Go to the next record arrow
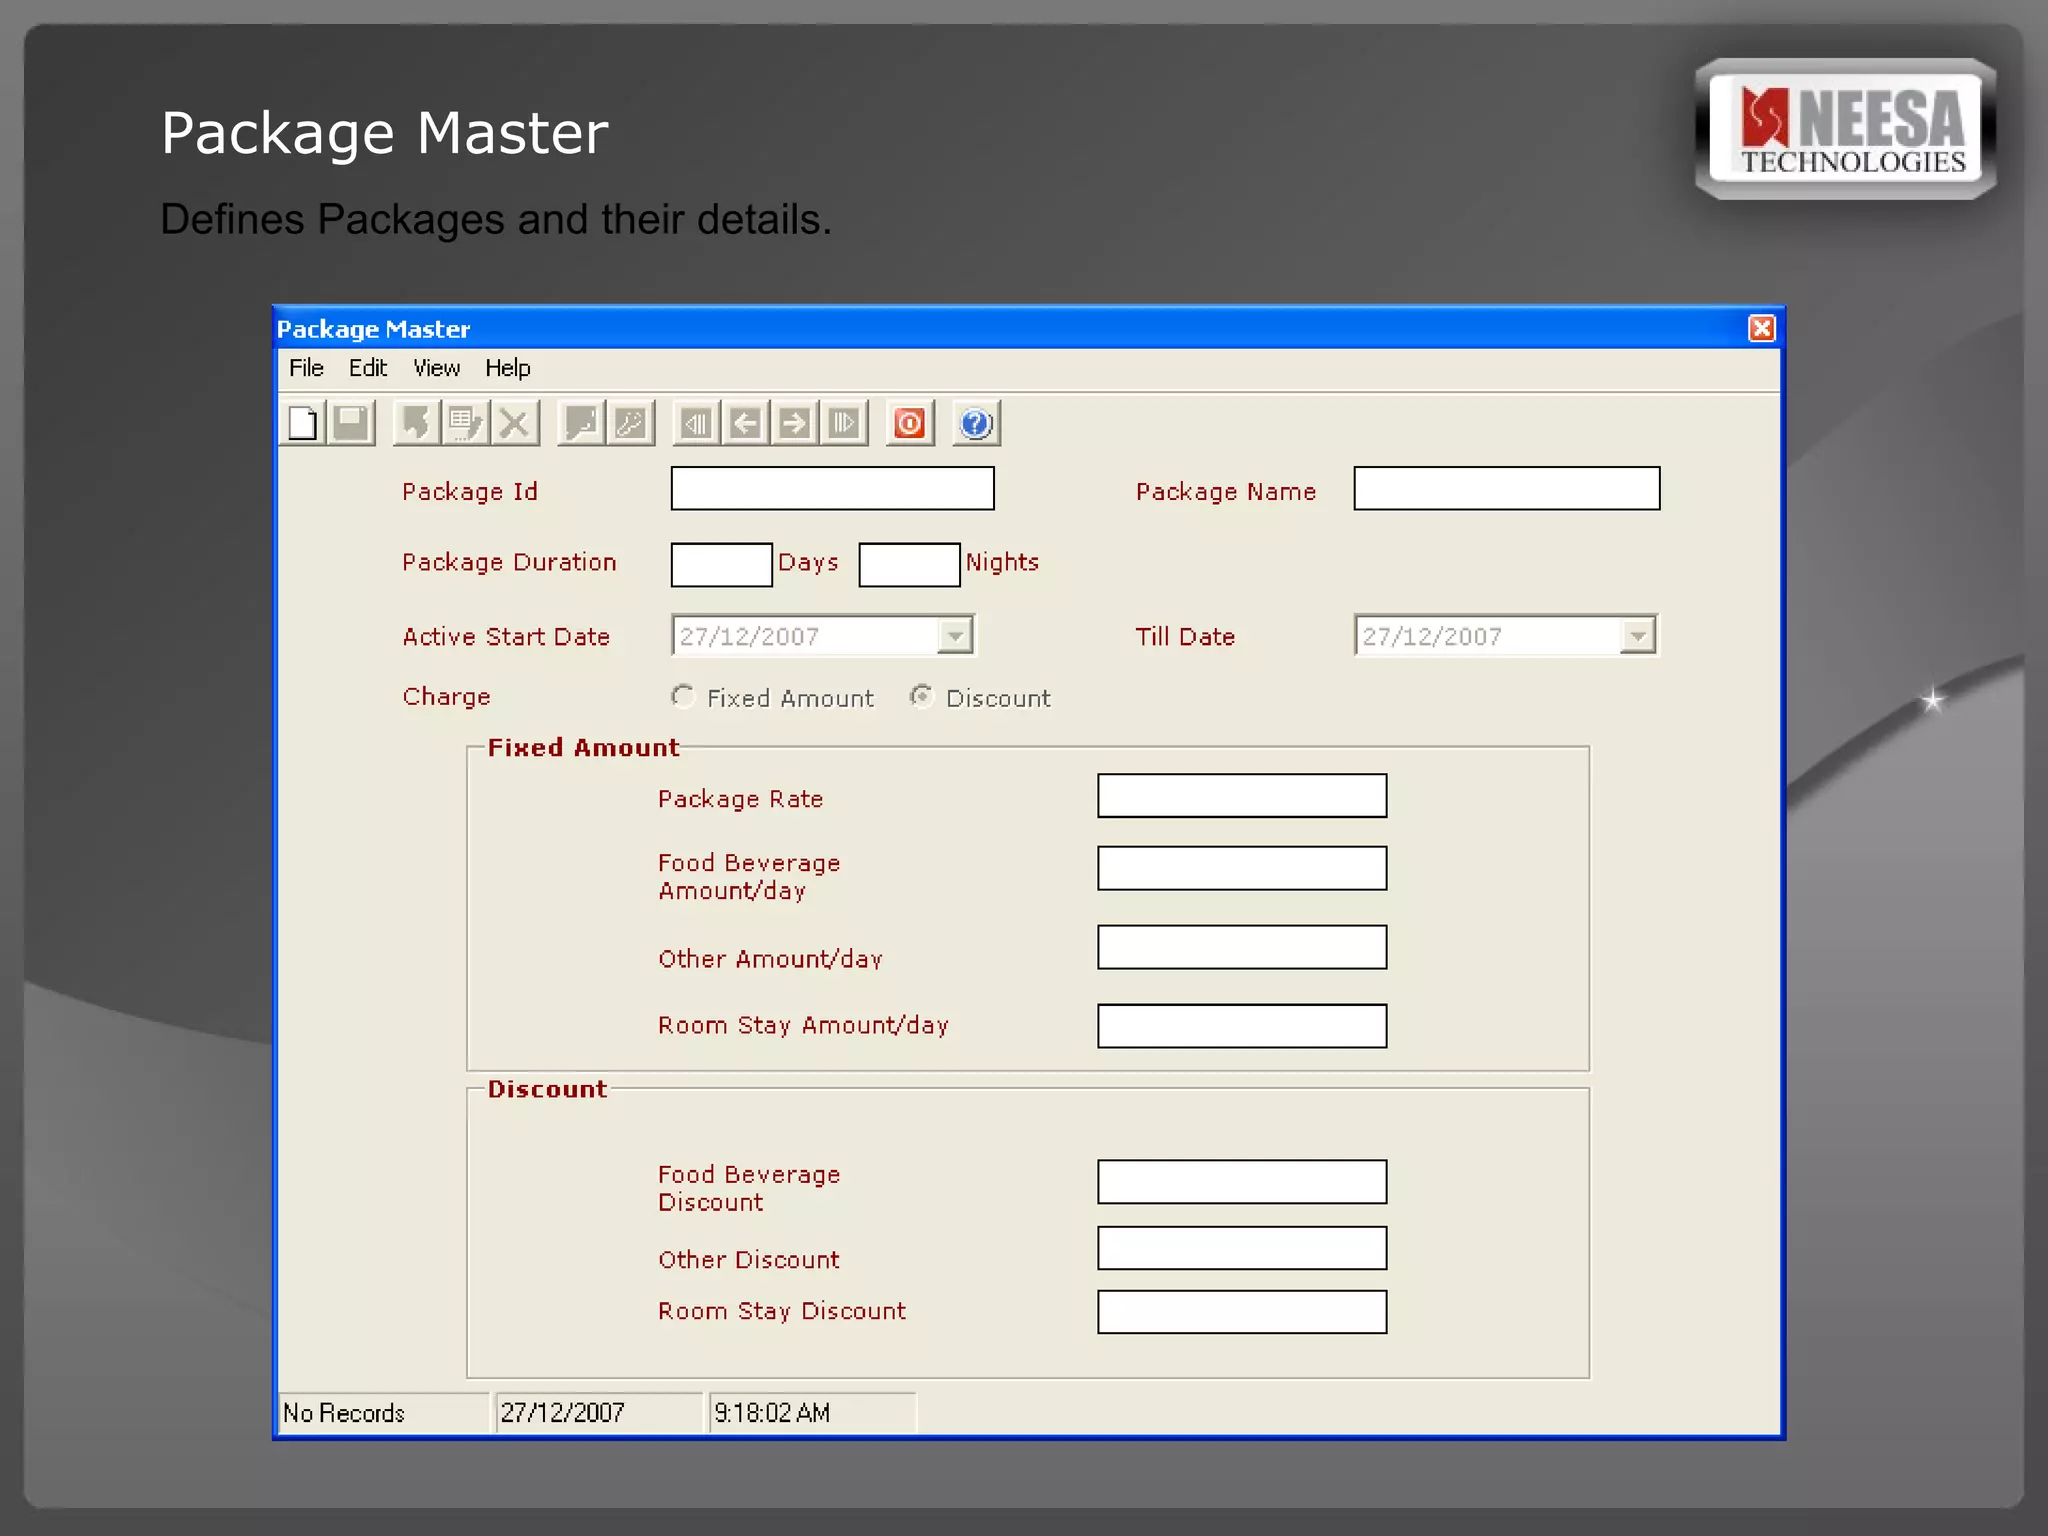Screen dimensions: 2048x1536 [794, 423]
